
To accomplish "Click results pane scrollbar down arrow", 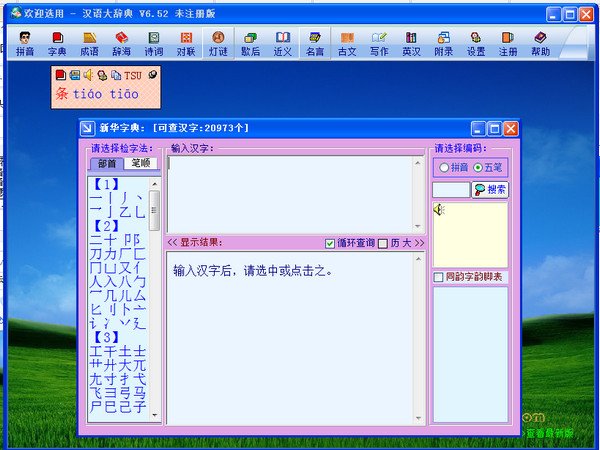I will tap(418, 418).
